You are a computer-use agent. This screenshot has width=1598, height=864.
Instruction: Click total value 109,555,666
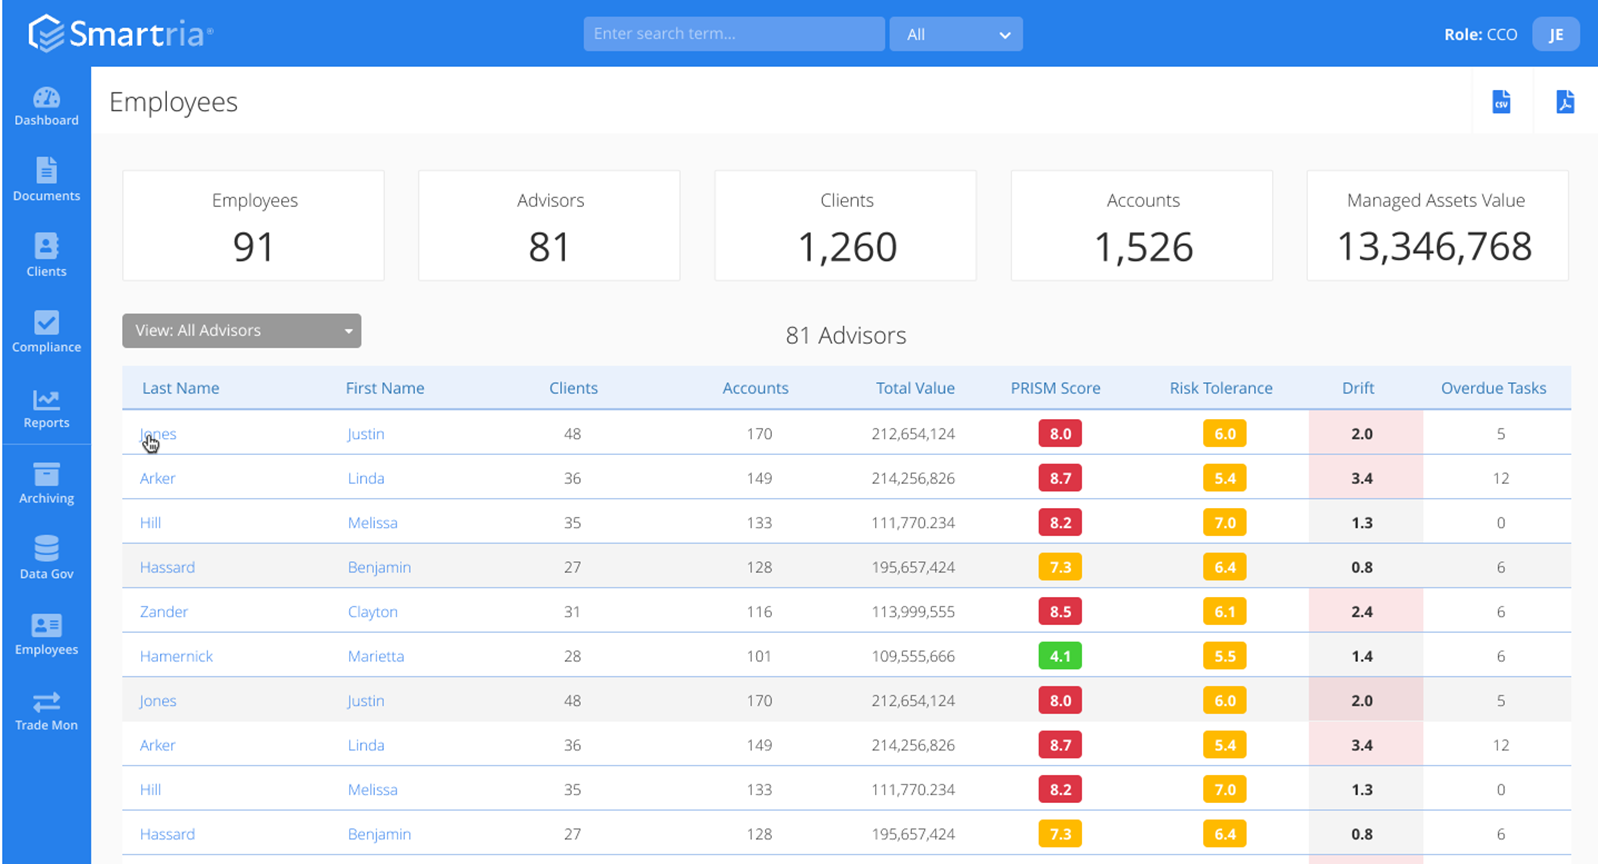(913, 656)
